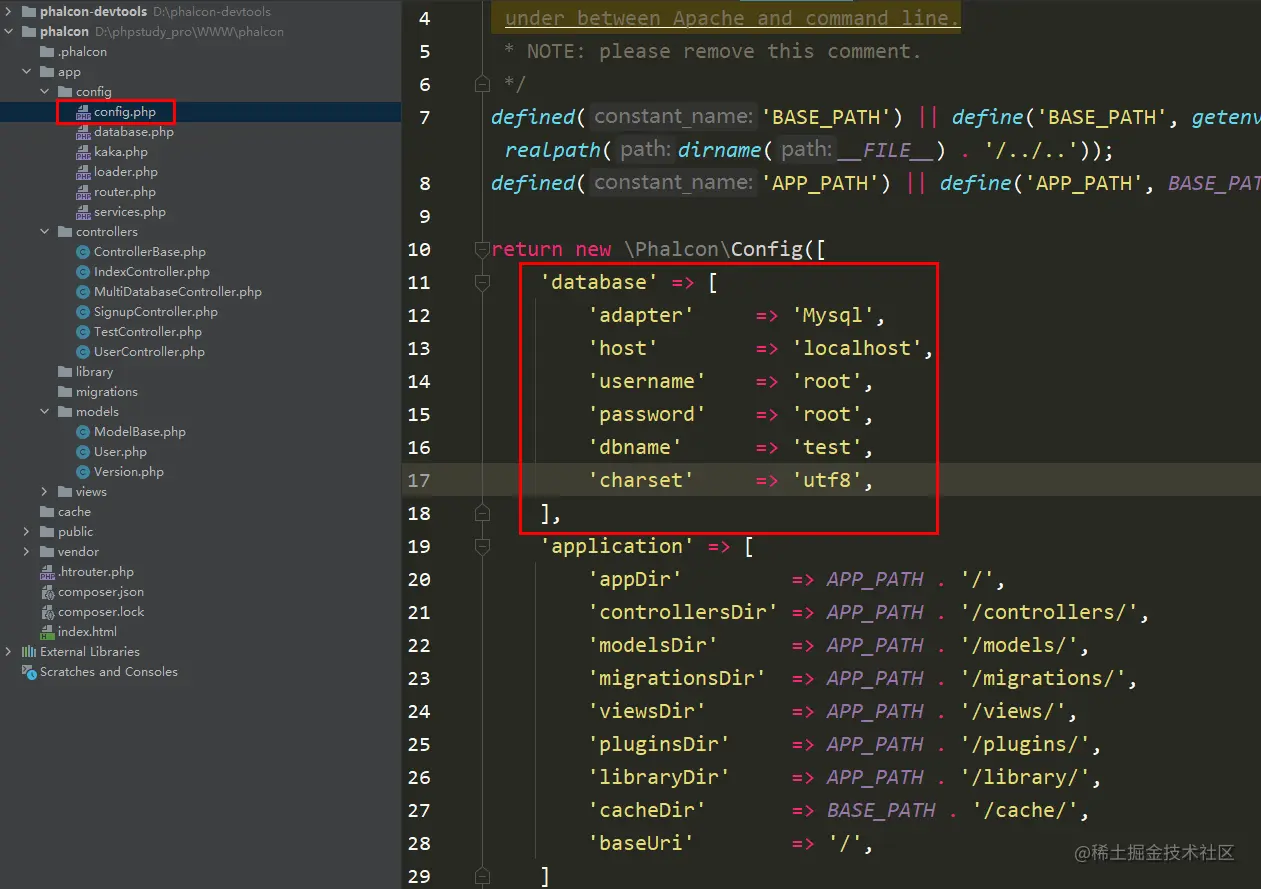
Task: Expand the vendor folder arrow
Action: click(x=27, y=552)
